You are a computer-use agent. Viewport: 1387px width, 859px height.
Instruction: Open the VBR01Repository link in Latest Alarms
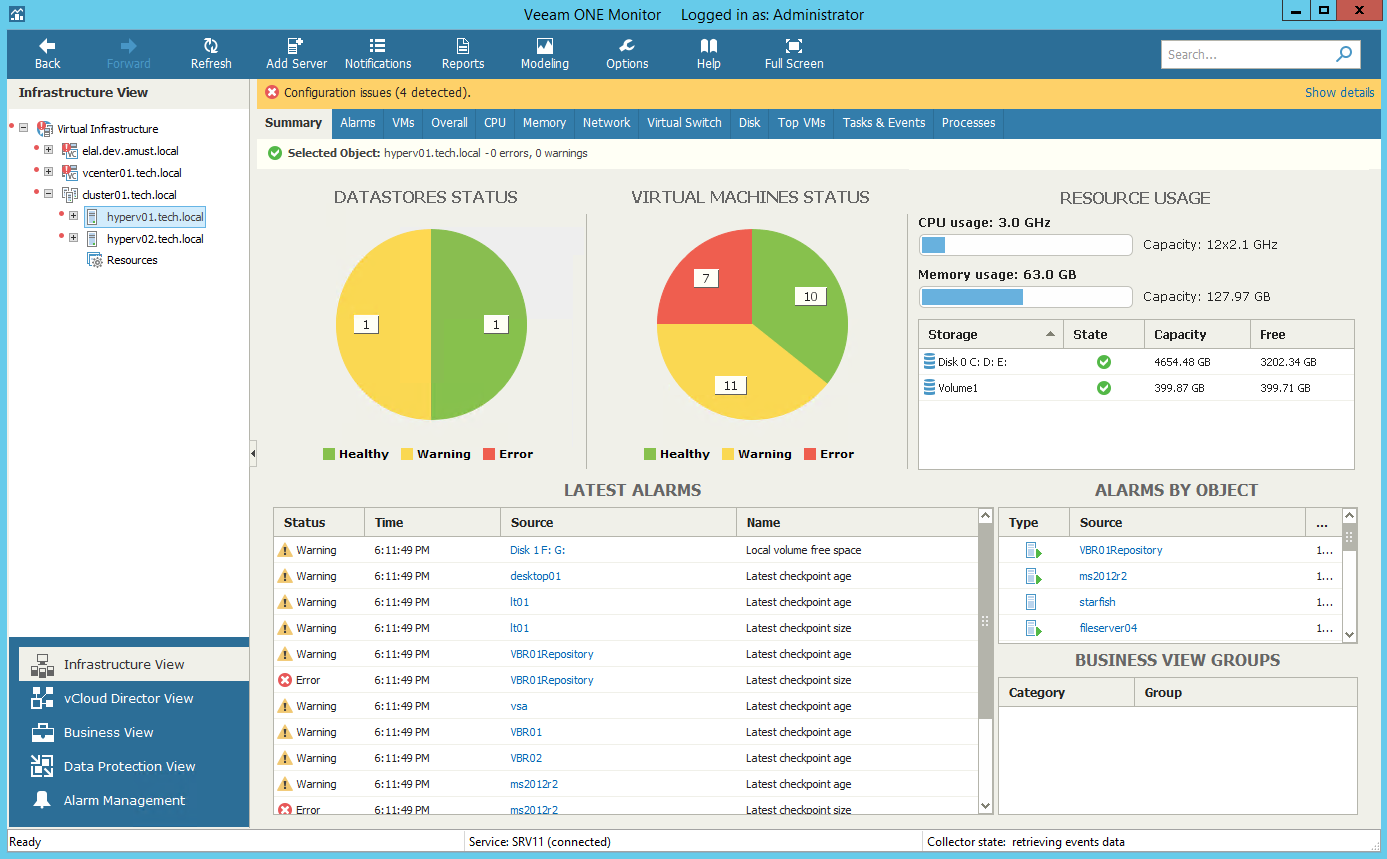[x=551, y=654]
